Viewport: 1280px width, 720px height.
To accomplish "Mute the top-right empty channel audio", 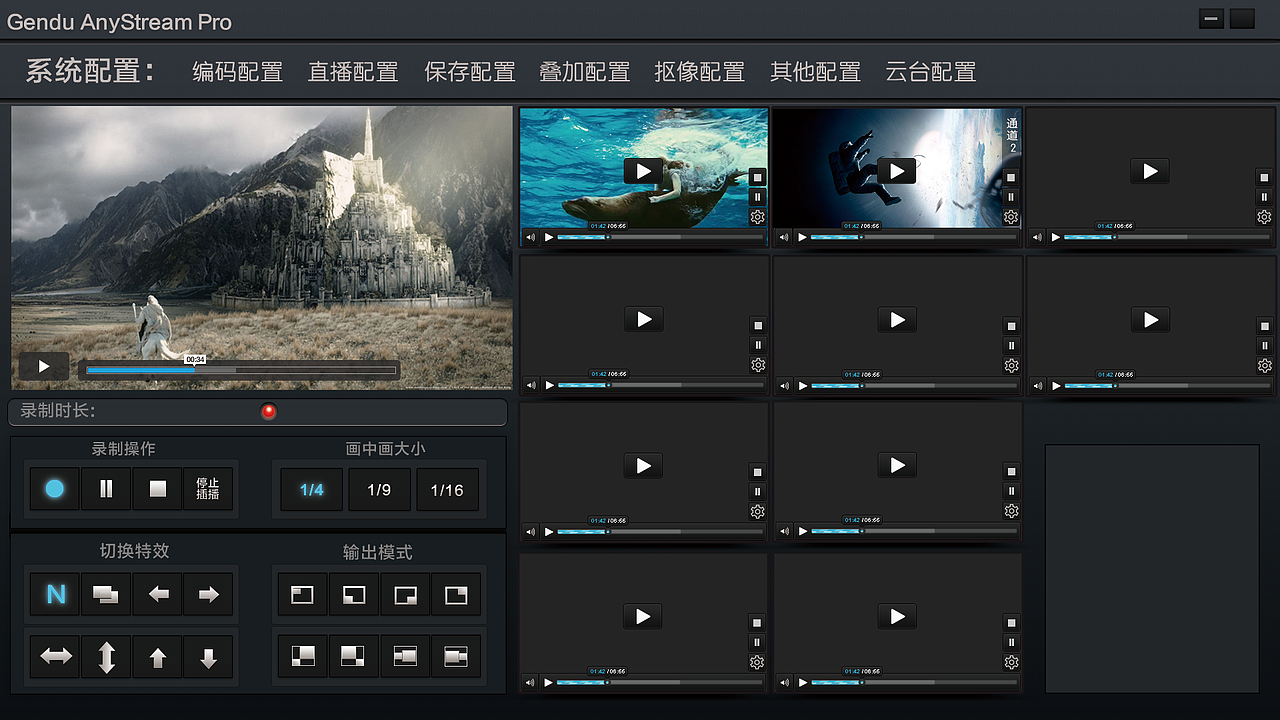I will click(1037, 238).
